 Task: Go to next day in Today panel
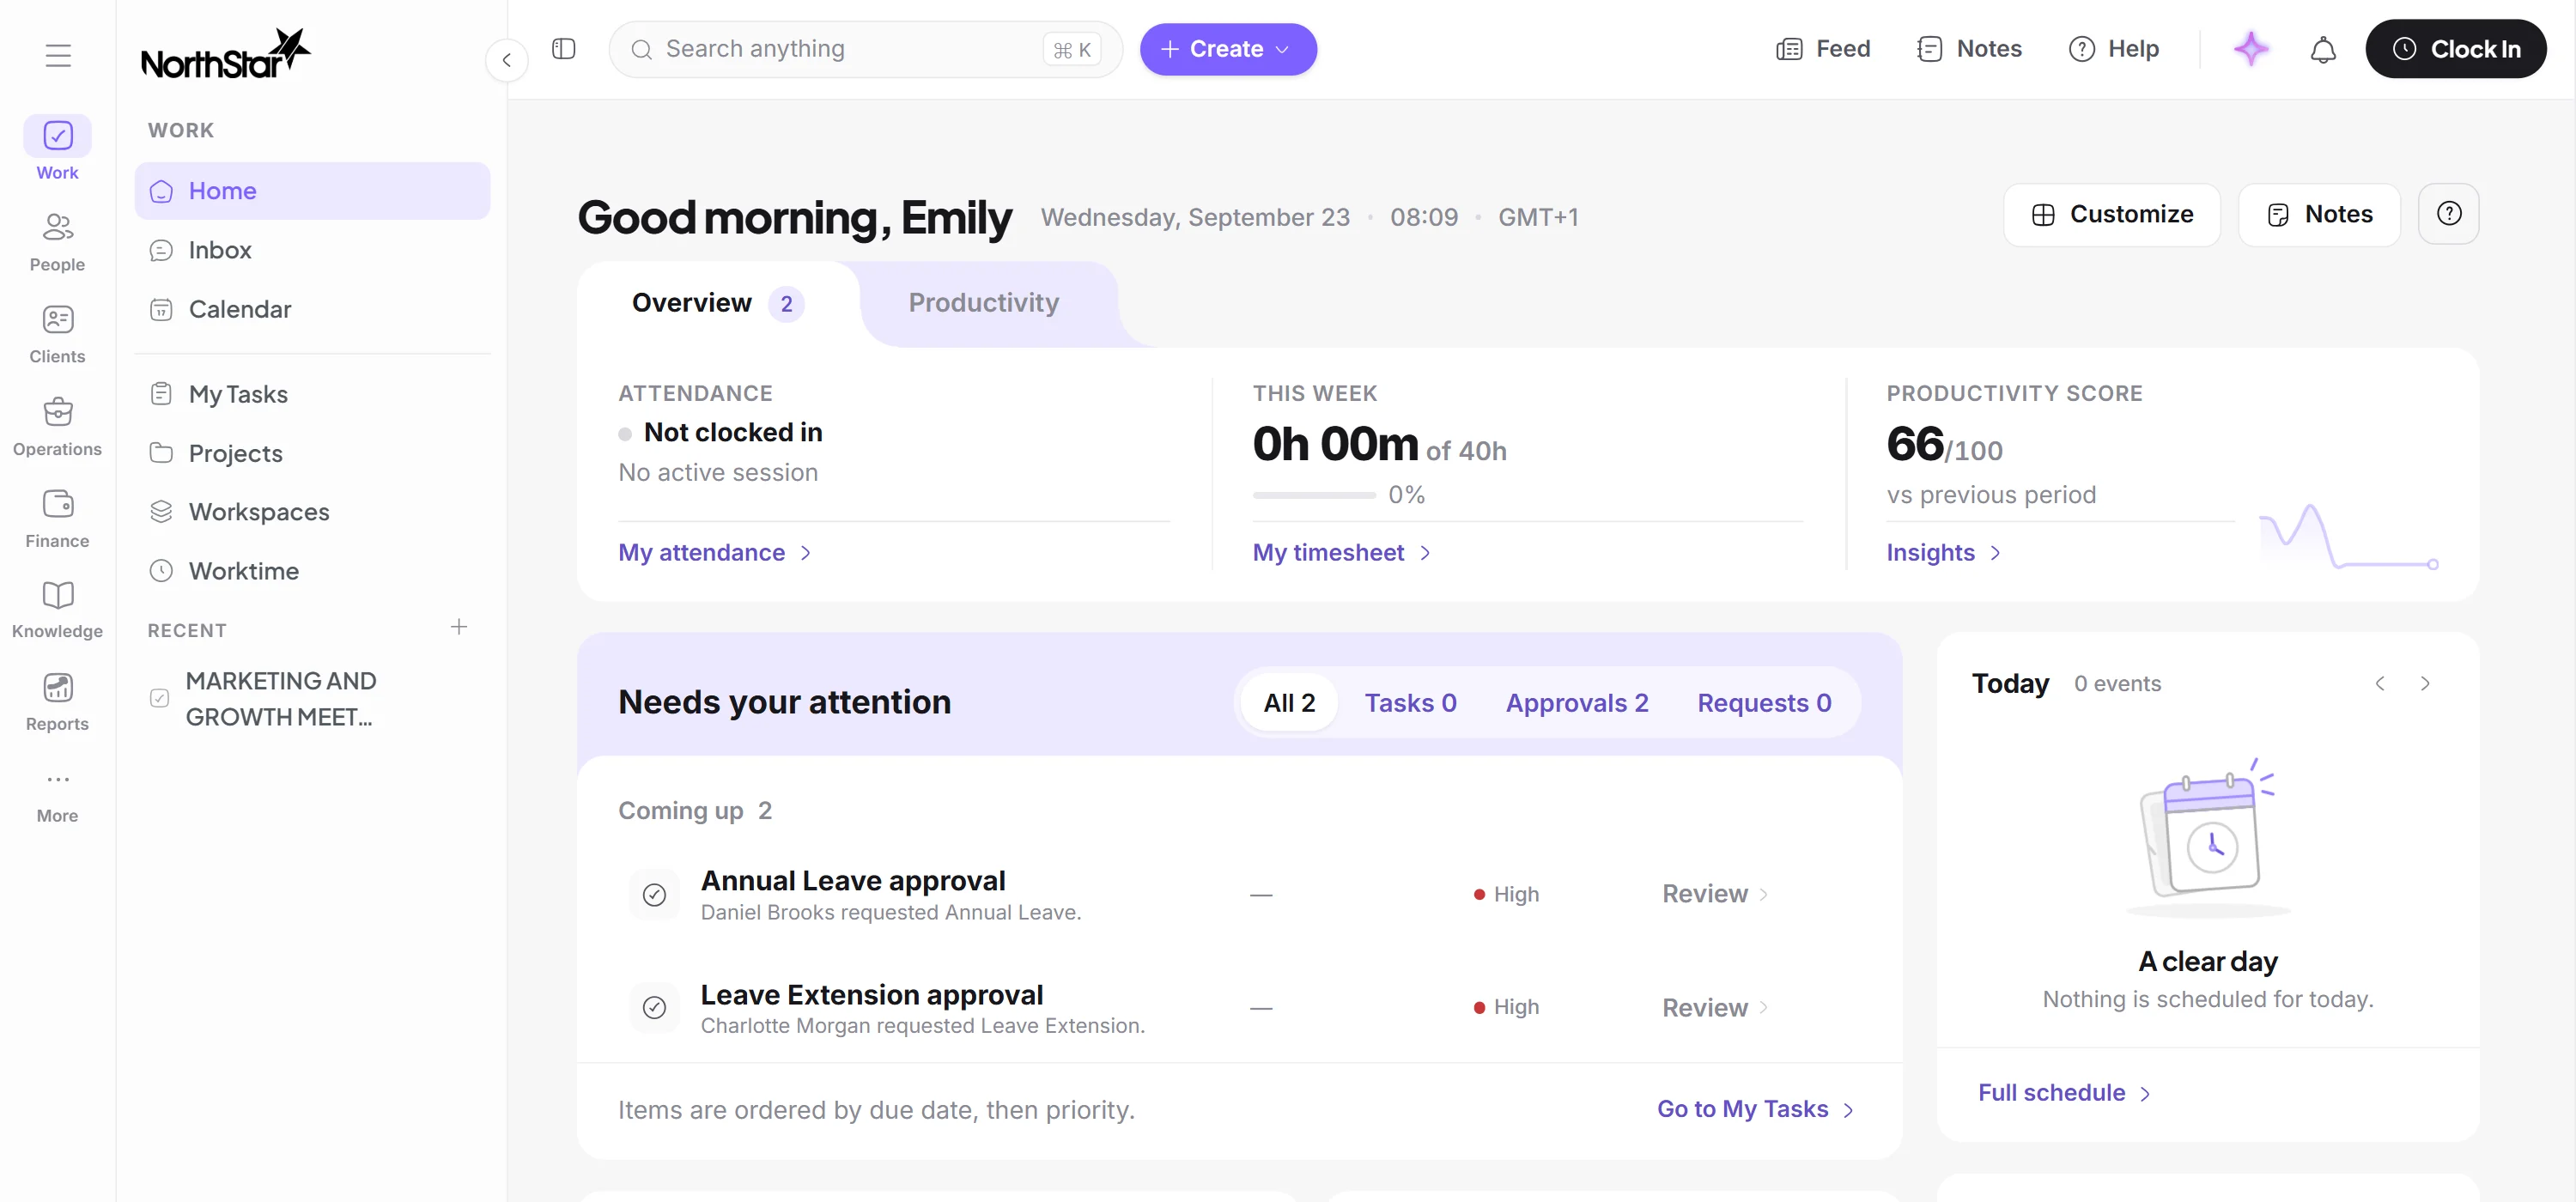pyautogui.click(x=2425, y=684)
